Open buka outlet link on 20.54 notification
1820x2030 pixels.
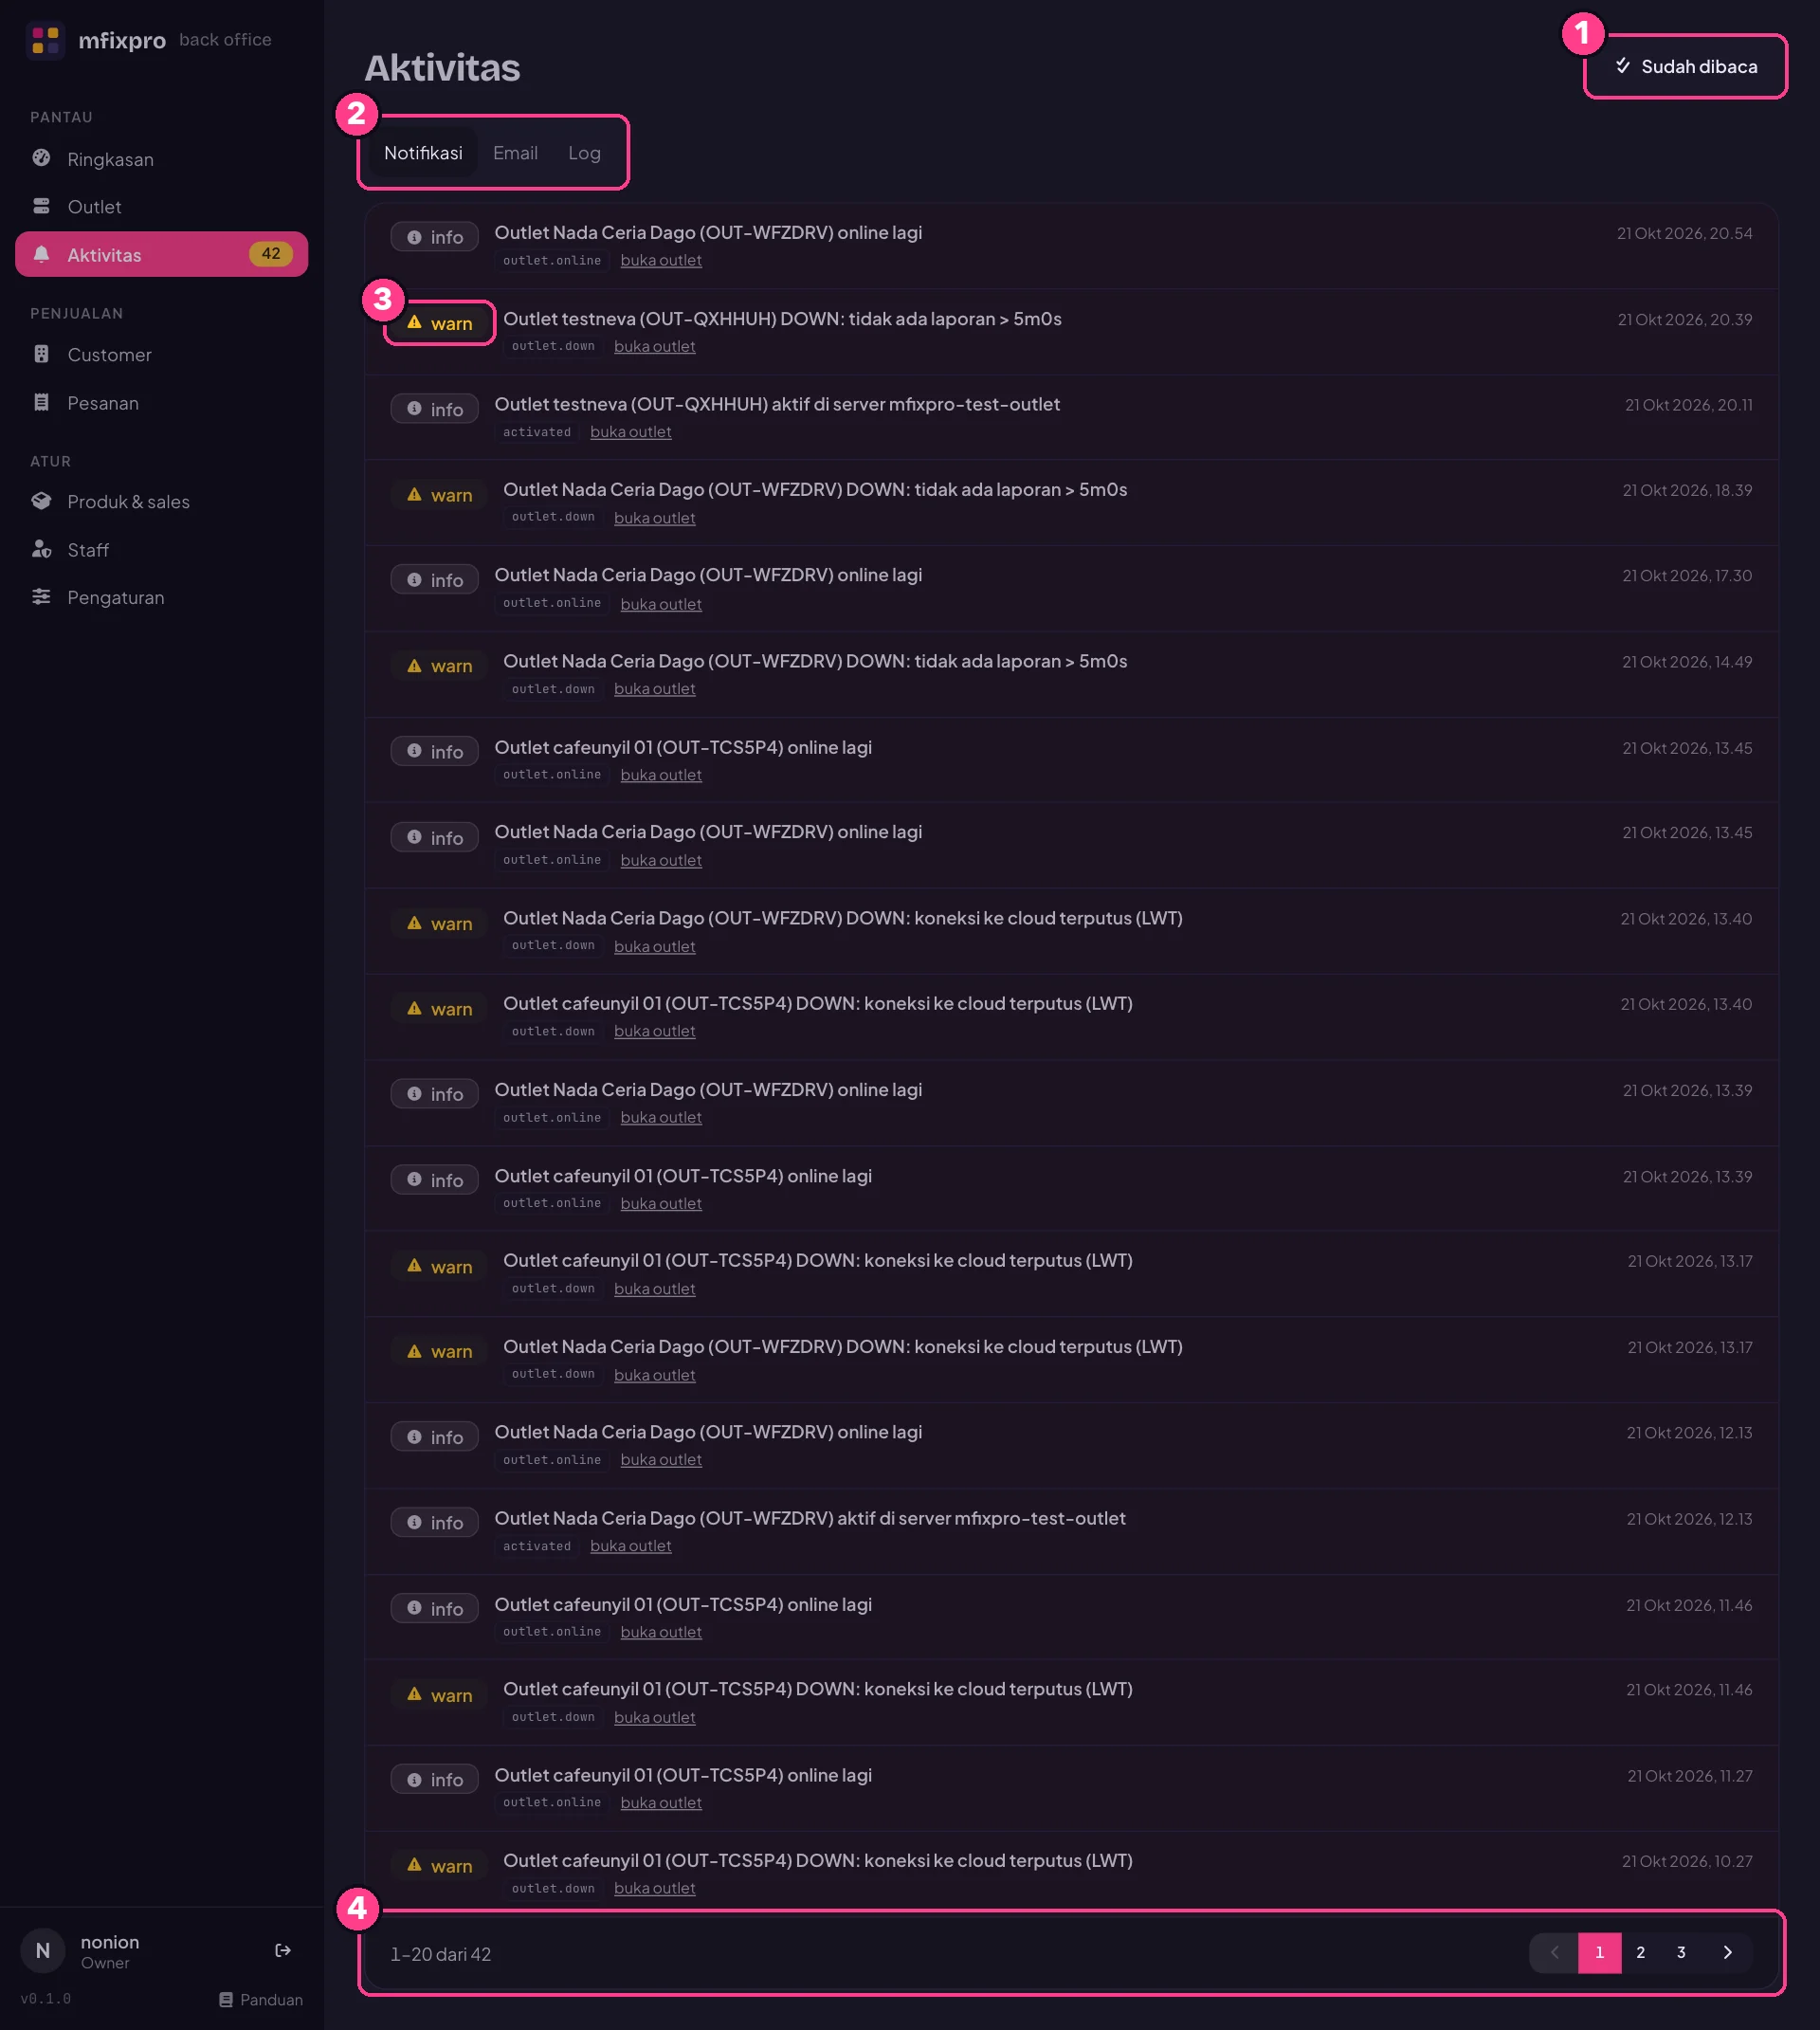(x=661, y=260)
